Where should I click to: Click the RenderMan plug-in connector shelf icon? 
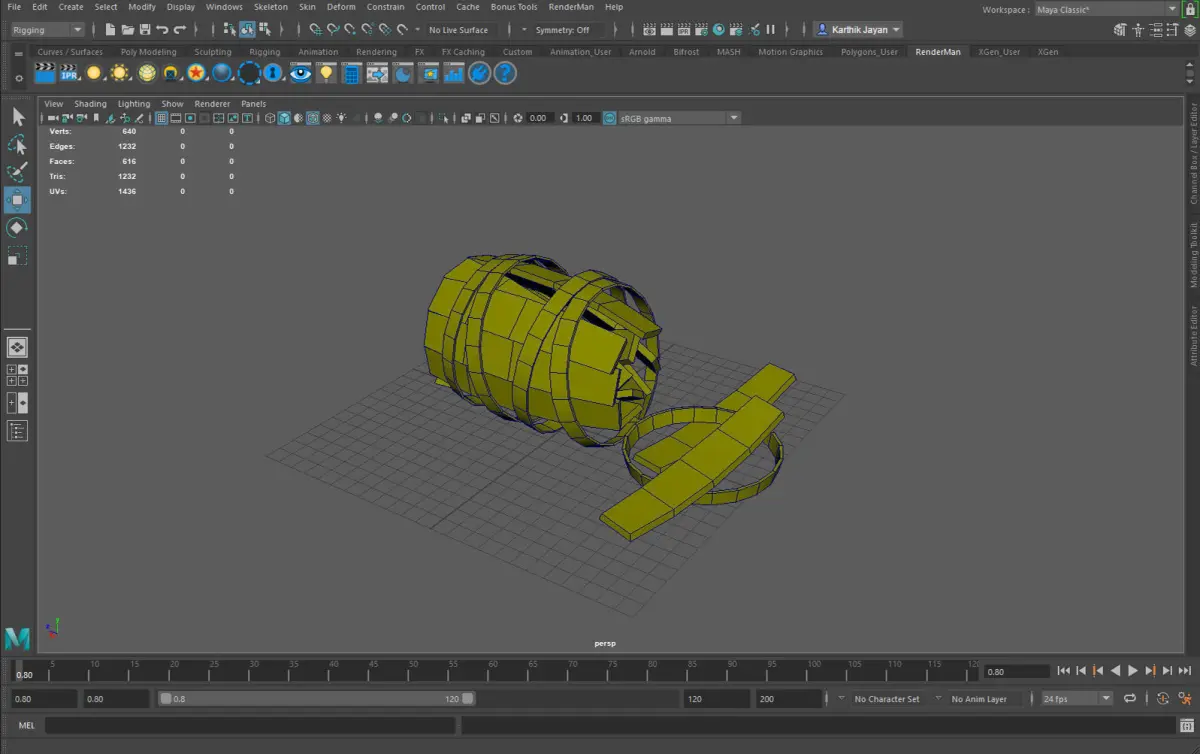tap(479, 72)
